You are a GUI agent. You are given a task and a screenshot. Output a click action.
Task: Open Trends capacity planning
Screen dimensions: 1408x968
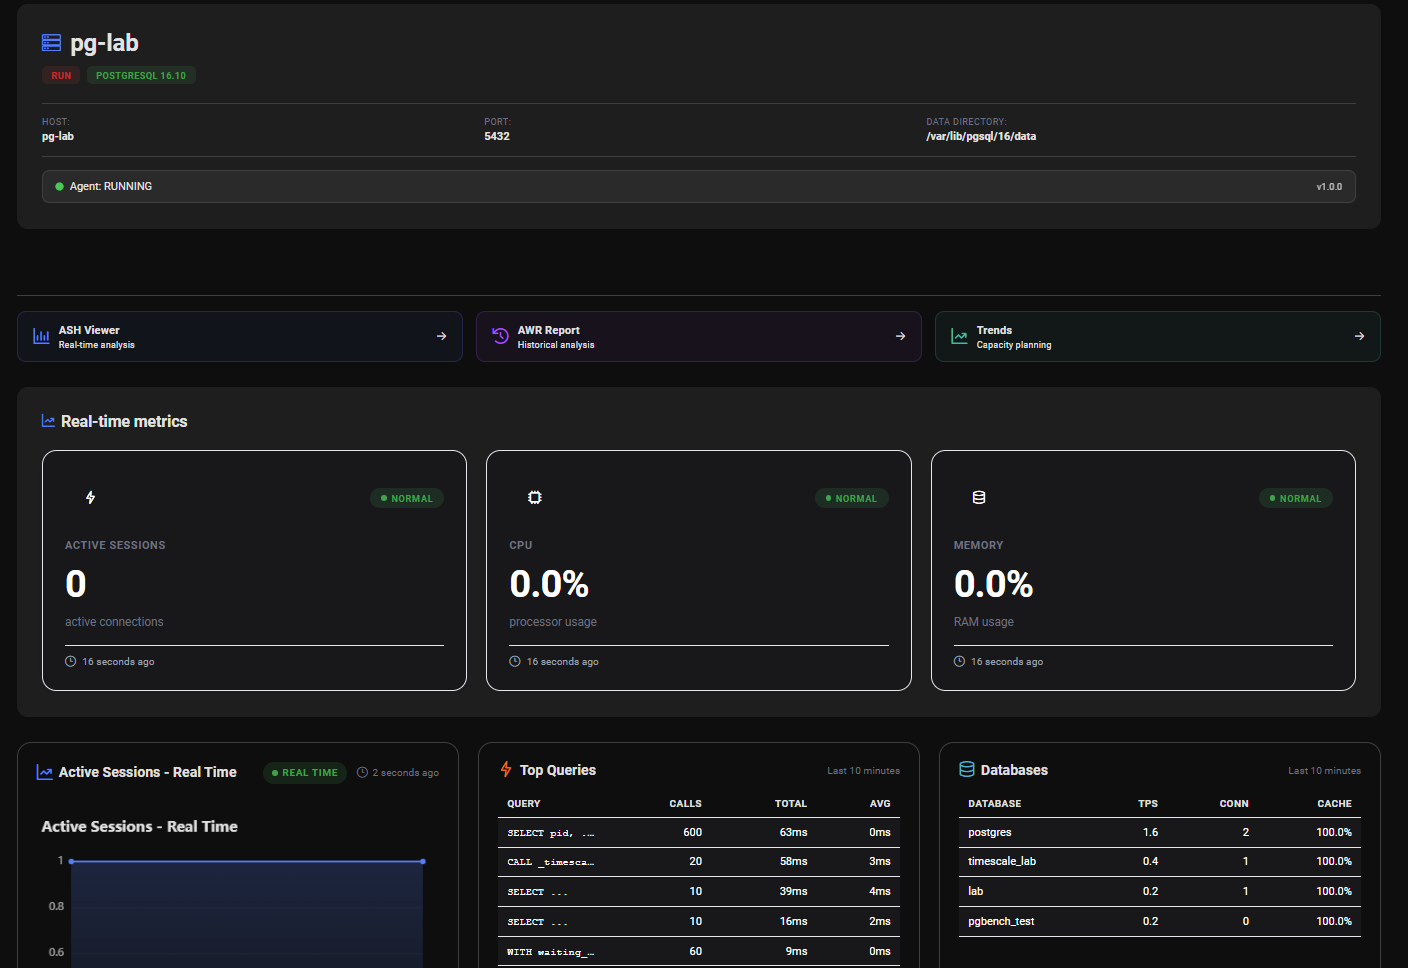[x=1158, y=336]
